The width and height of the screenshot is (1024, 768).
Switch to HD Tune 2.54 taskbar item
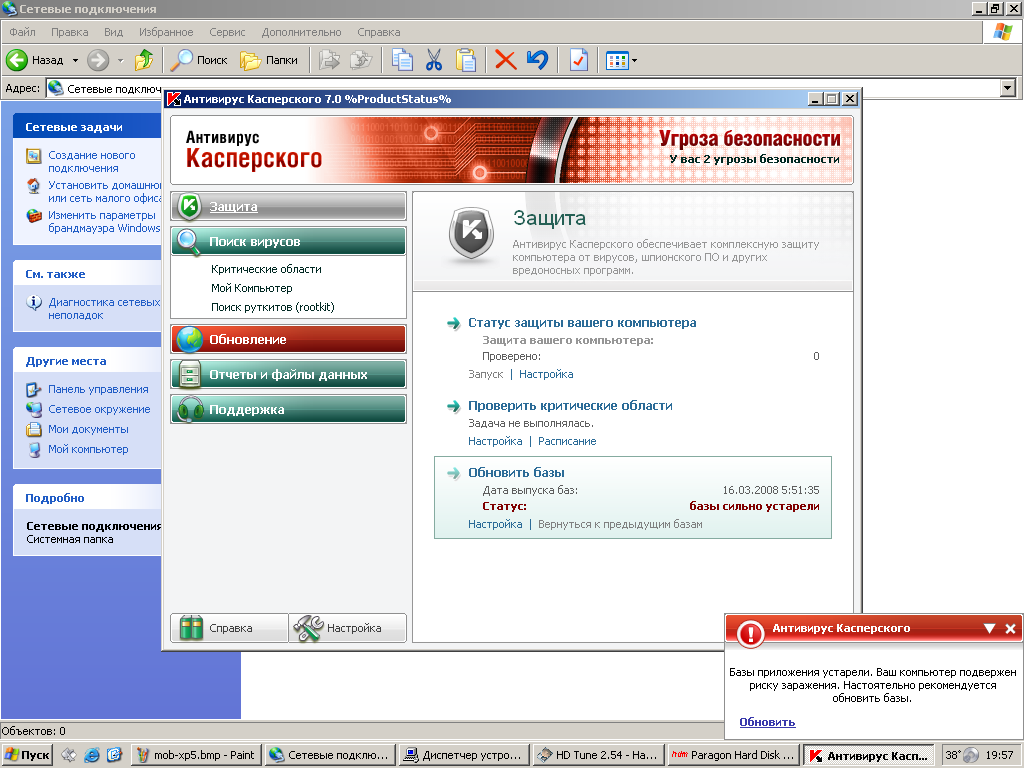[x=598, y=755]
